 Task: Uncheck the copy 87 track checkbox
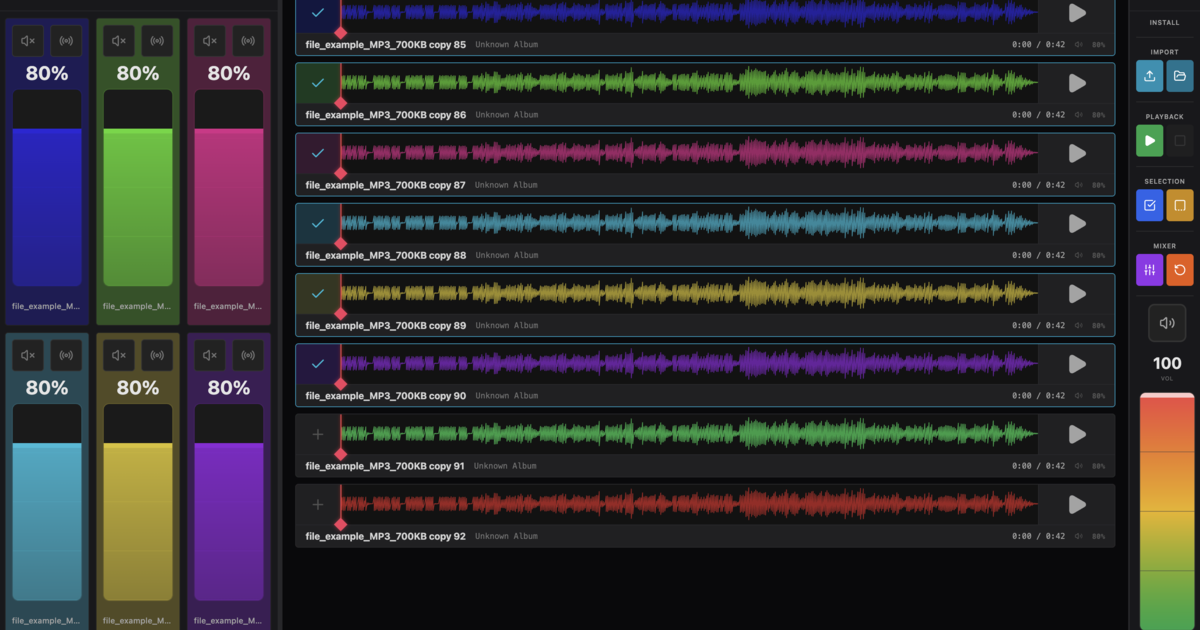pos(318,154)
